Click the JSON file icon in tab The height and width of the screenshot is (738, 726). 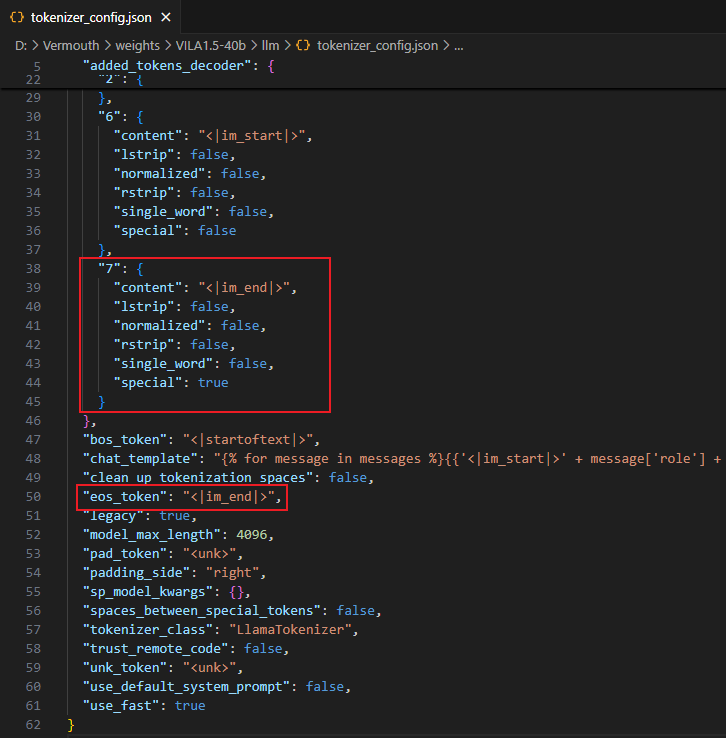point(16,17)
